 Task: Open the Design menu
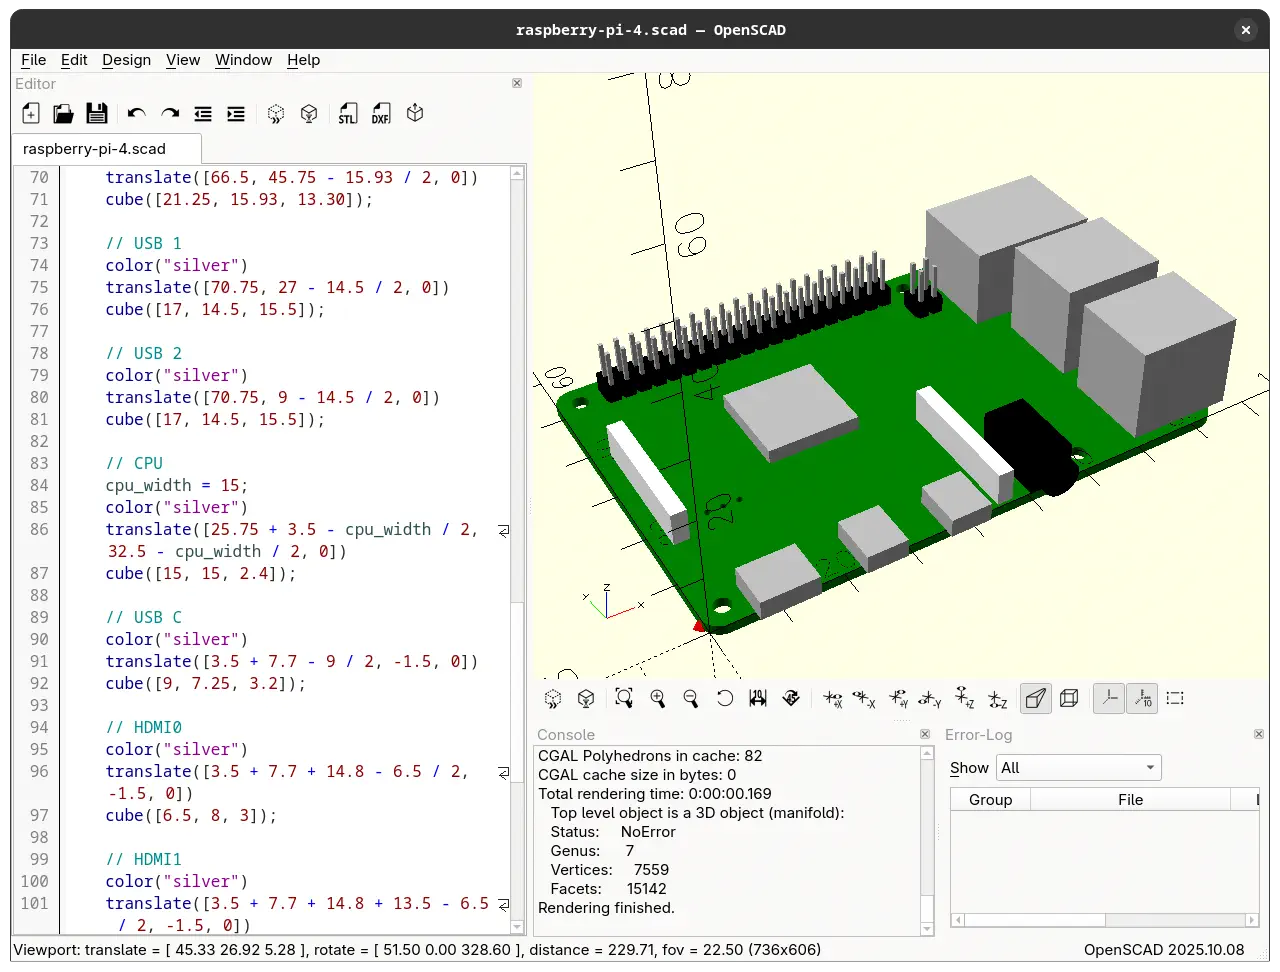point(126,60)
